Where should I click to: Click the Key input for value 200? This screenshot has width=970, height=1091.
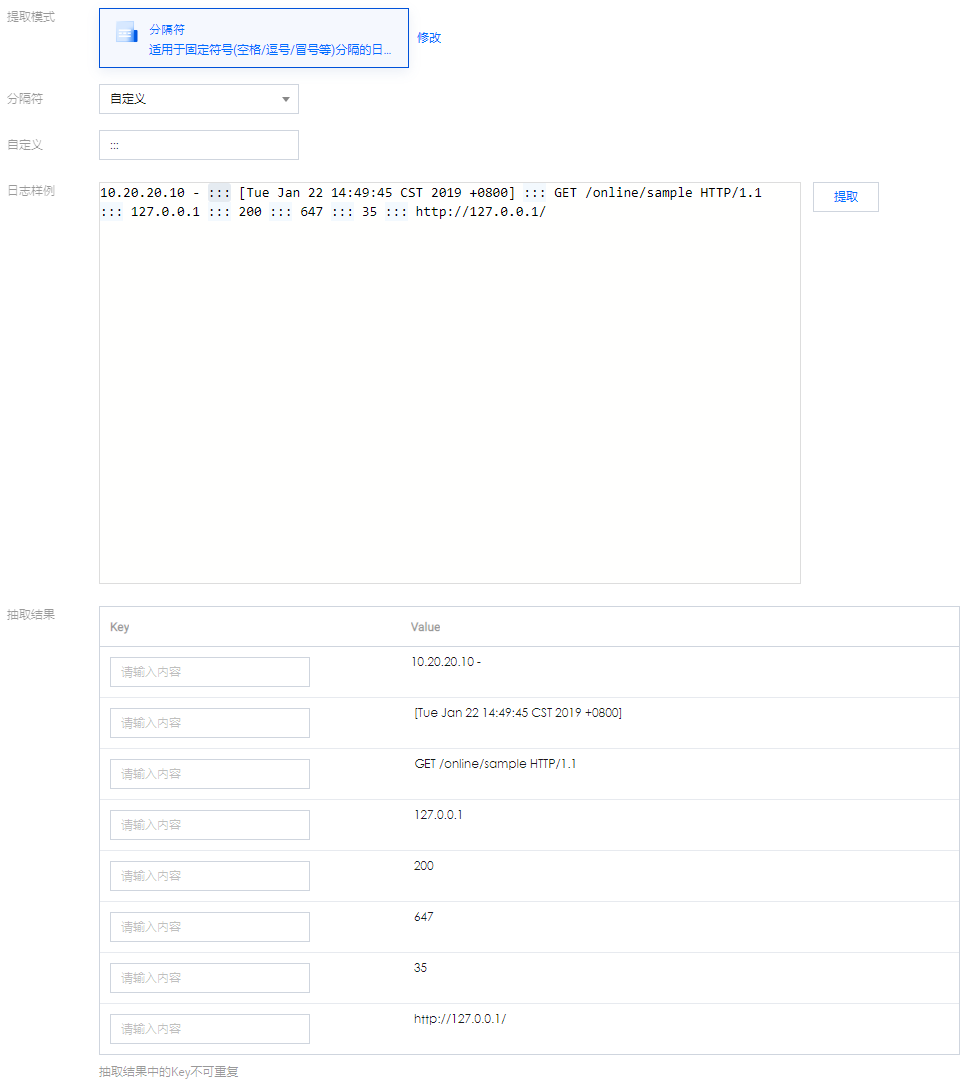tap(209, 876)
